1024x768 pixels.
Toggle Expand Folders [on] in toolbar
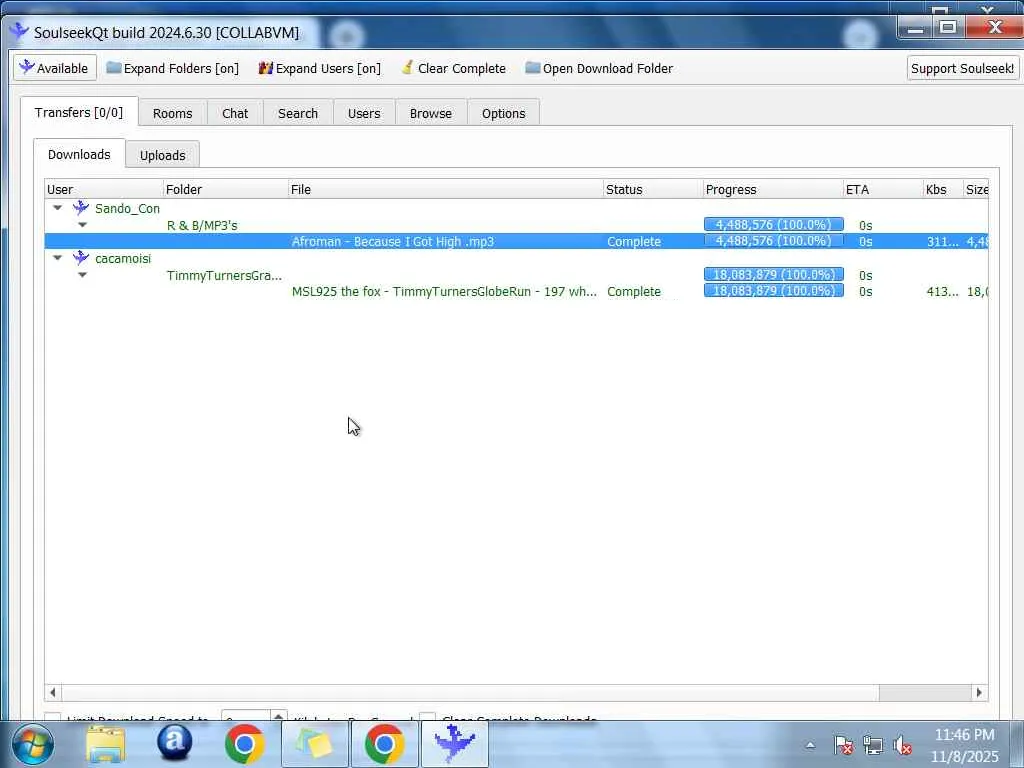[x=172, y=68]
